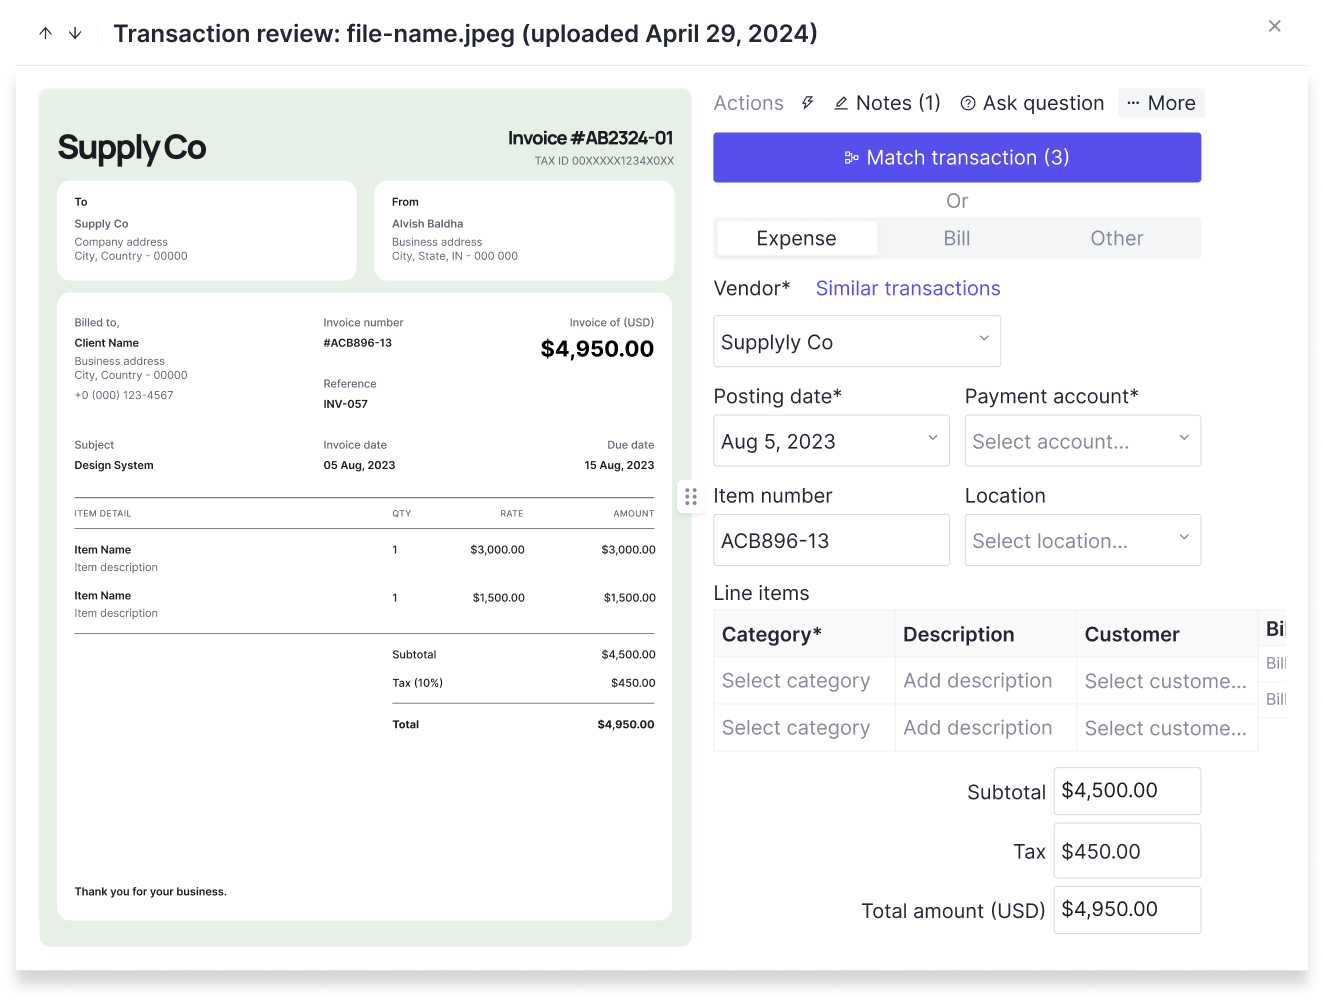The image size is (1323, 1000).
Task: Select the Expense transaction type
Action: [x=796, y=238]
